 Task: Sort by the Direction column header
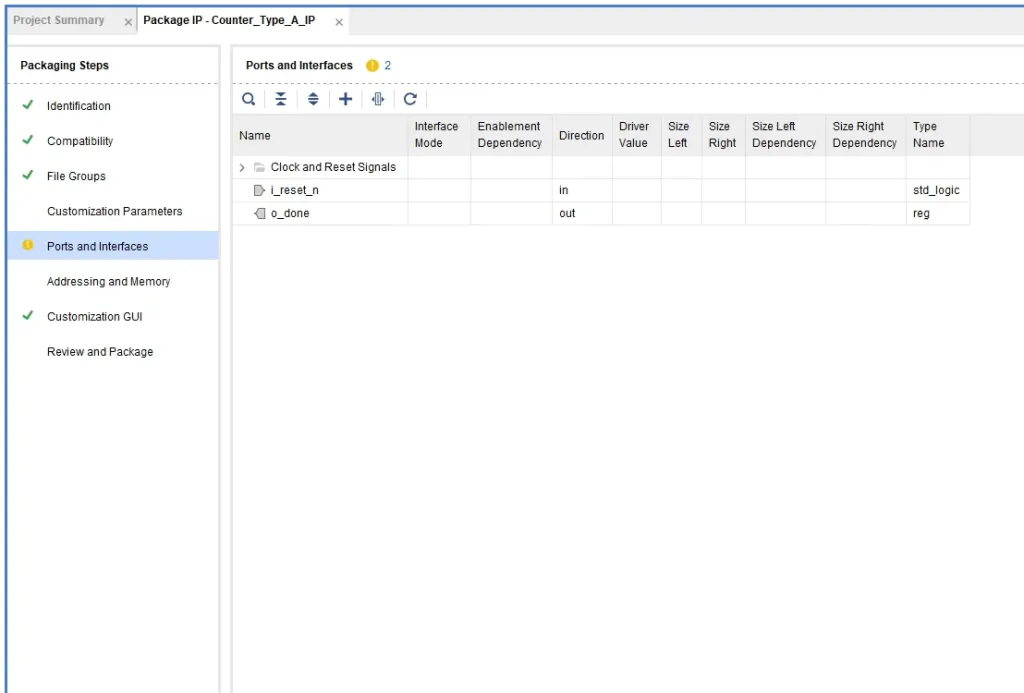[x=582, y=135]
